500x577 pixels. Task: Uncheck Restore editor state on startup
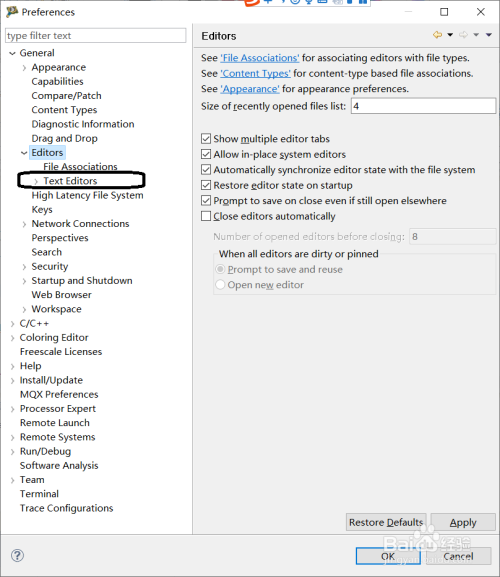[206, 185]
